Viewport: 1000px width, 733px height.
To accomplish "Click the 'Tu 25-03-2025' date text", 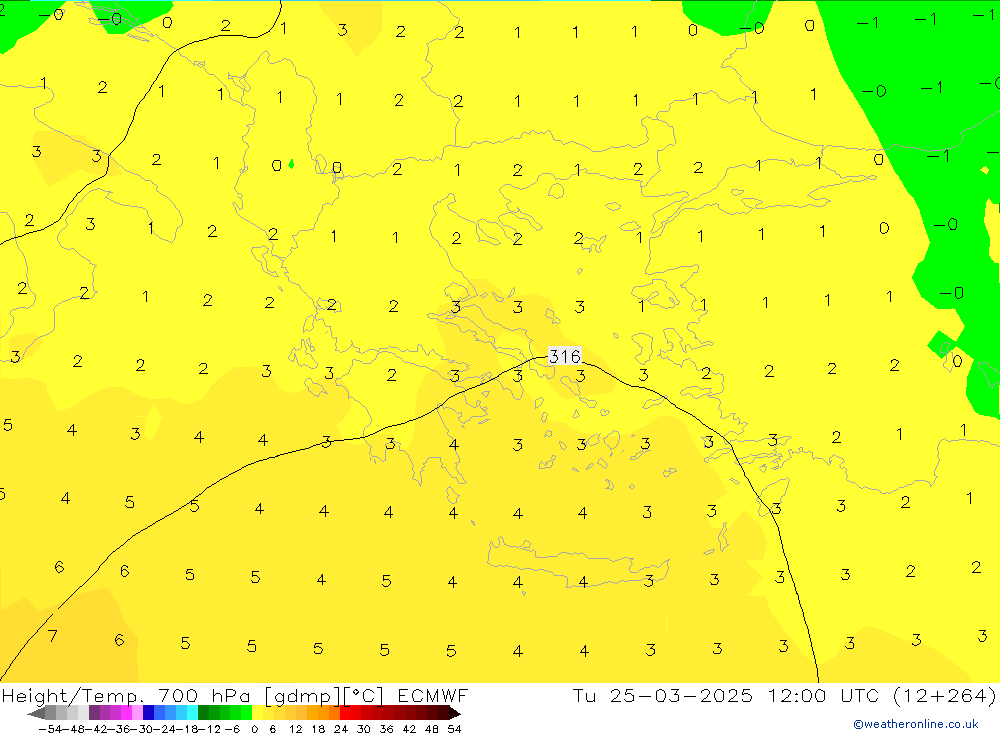I will [662, 695].
